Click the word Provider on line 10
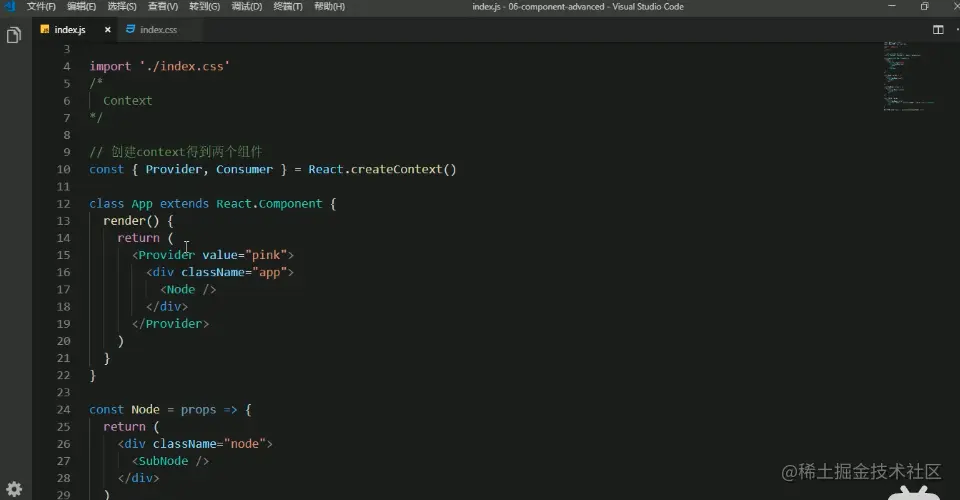 174,170
